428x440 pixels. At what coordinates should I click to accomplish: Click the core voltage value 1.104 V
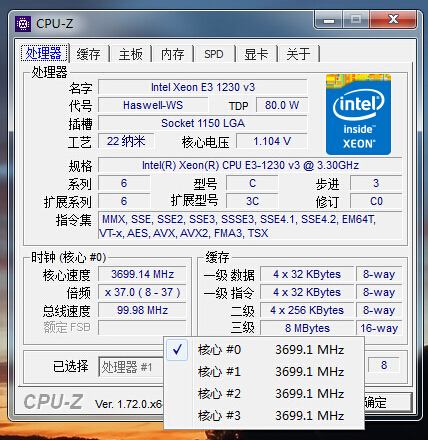coord(272,141)
